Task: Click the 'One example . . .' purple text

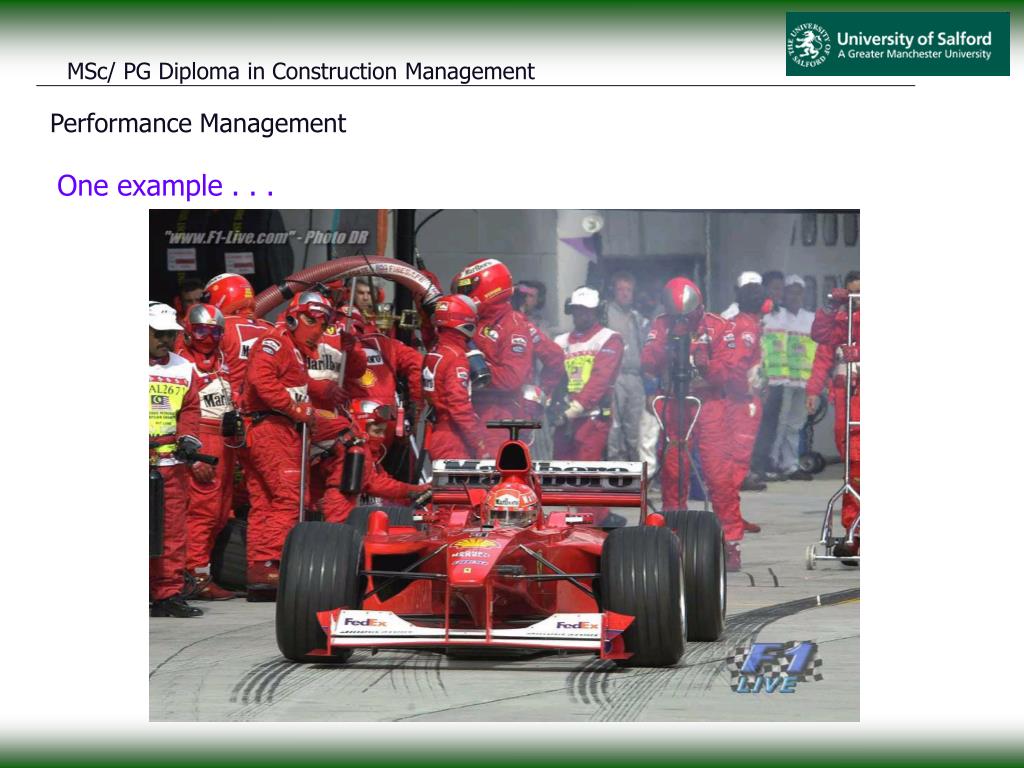Action: pyautogui.click(x=165, y=186)
